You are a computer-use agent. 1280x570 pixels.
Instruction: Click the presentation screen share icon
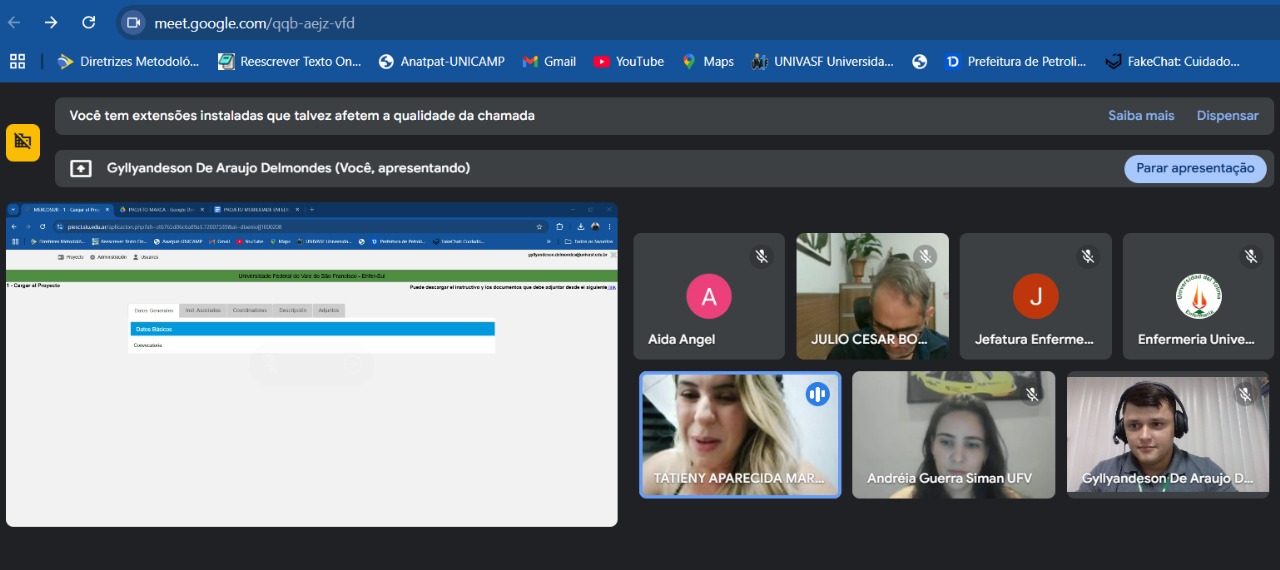(81, 168)
